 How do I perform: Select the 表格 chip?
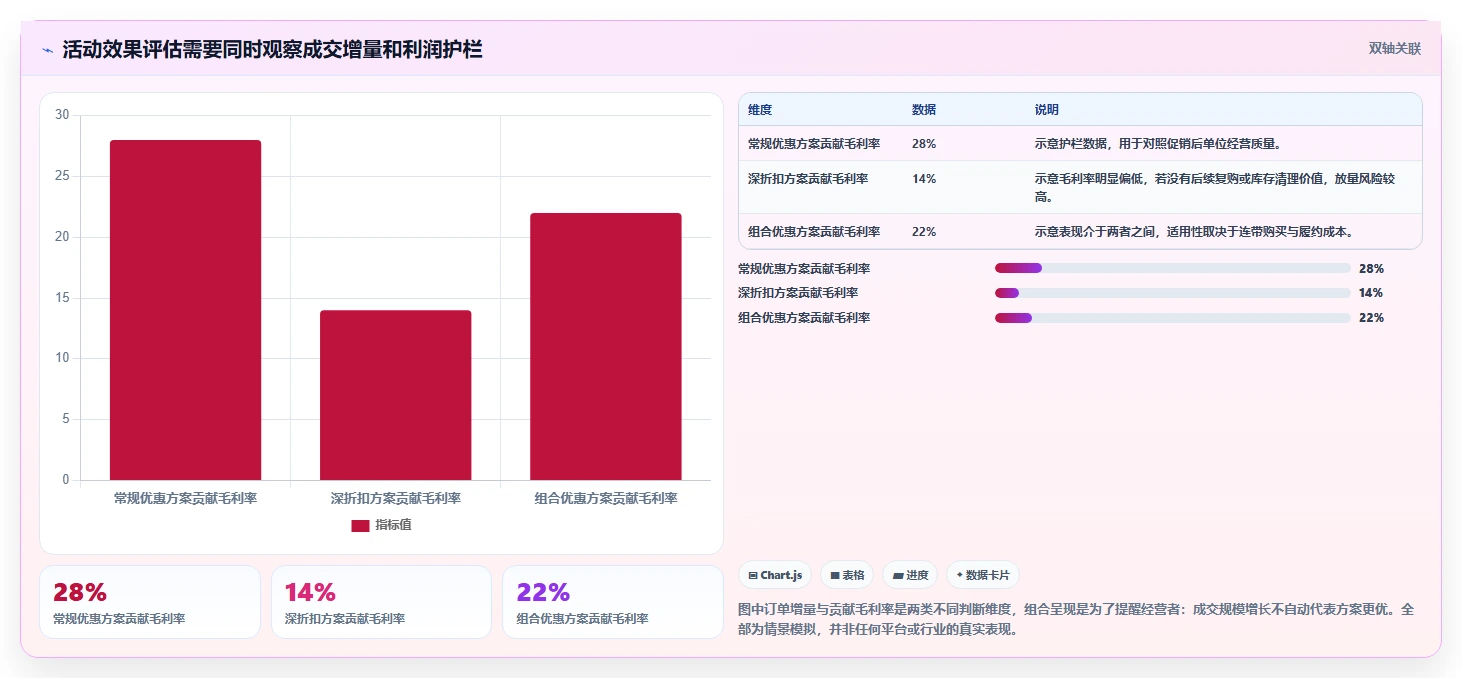click(x=847, y=575)
